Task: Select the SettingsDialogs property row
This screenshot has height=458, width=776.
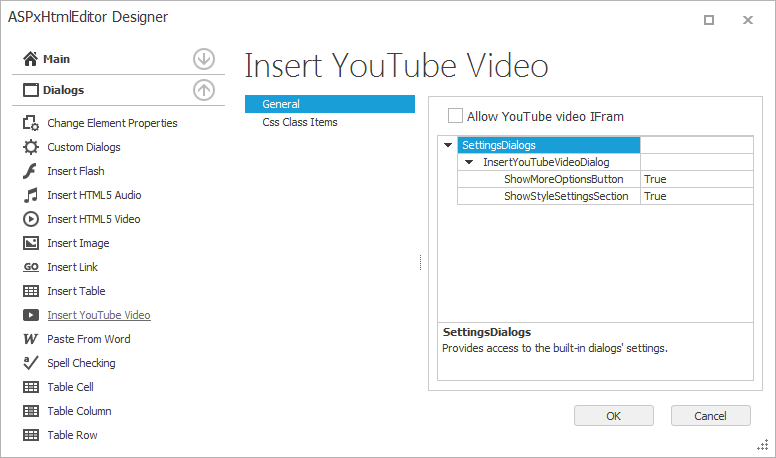Action: coord(549,145)
